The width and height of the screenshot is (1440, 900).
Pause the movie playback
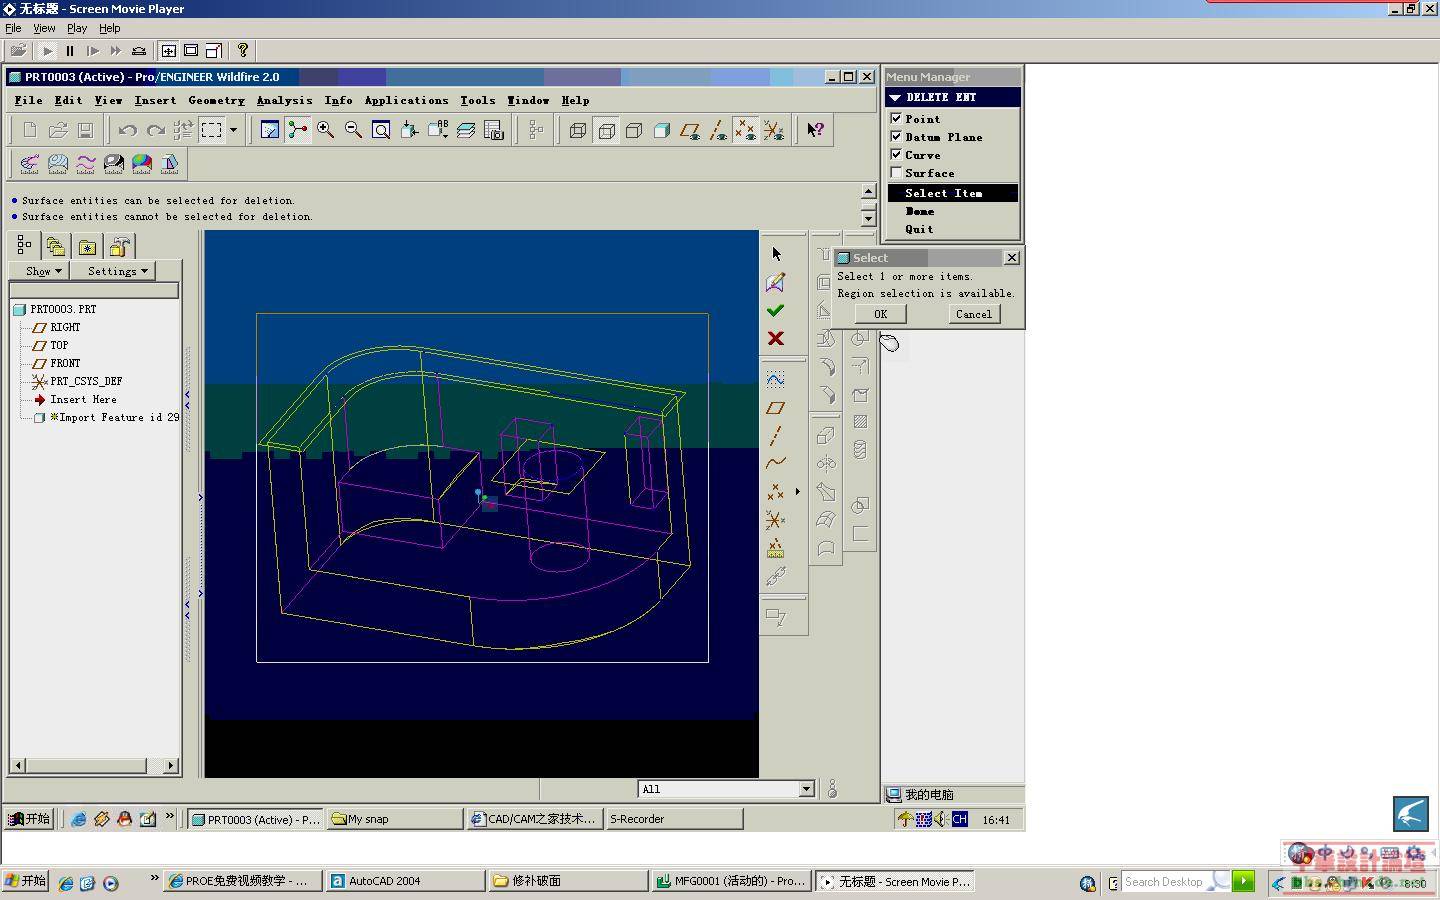(x=70, y=50)
